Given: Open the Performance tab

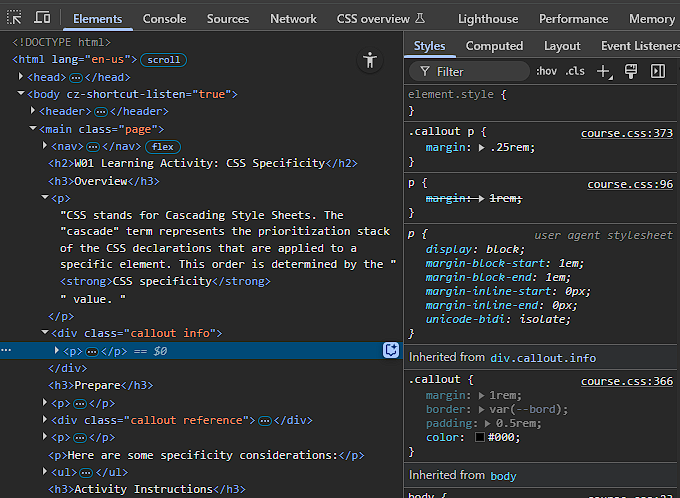Looking at the screenshot, I should [573, 19].
